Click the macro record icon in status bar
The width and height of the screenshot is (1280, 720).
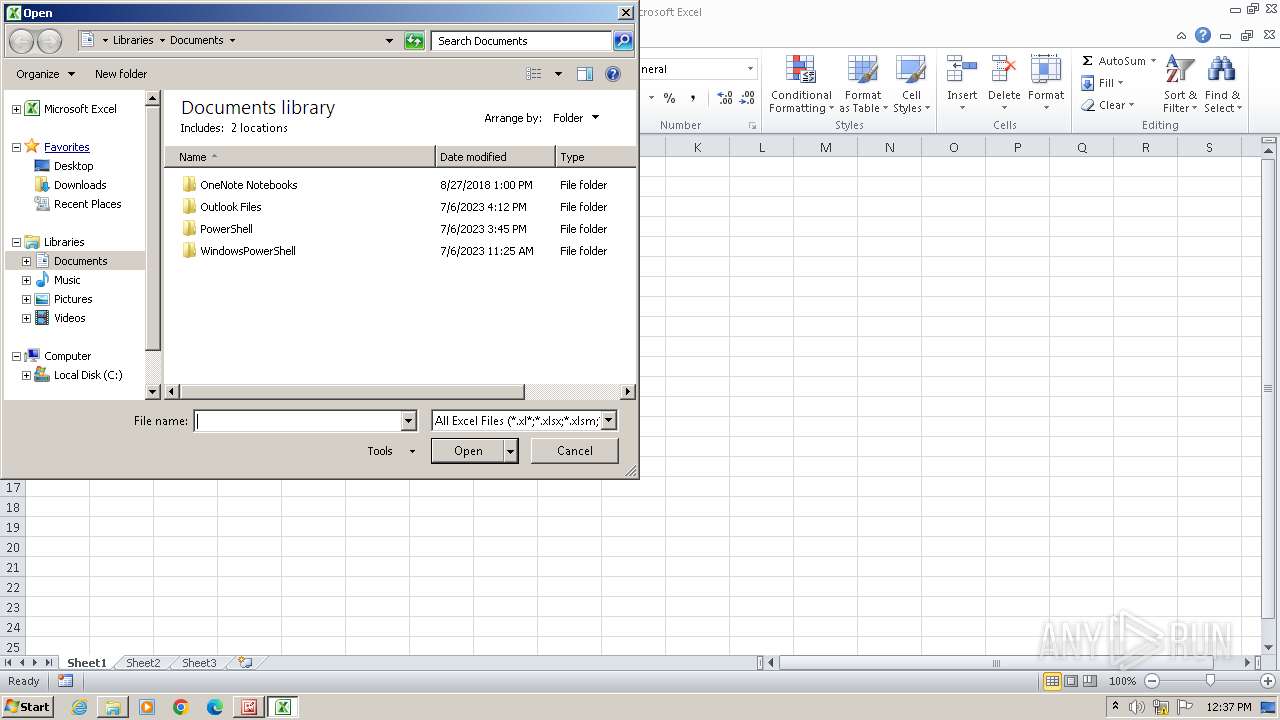tap(65, 681)
